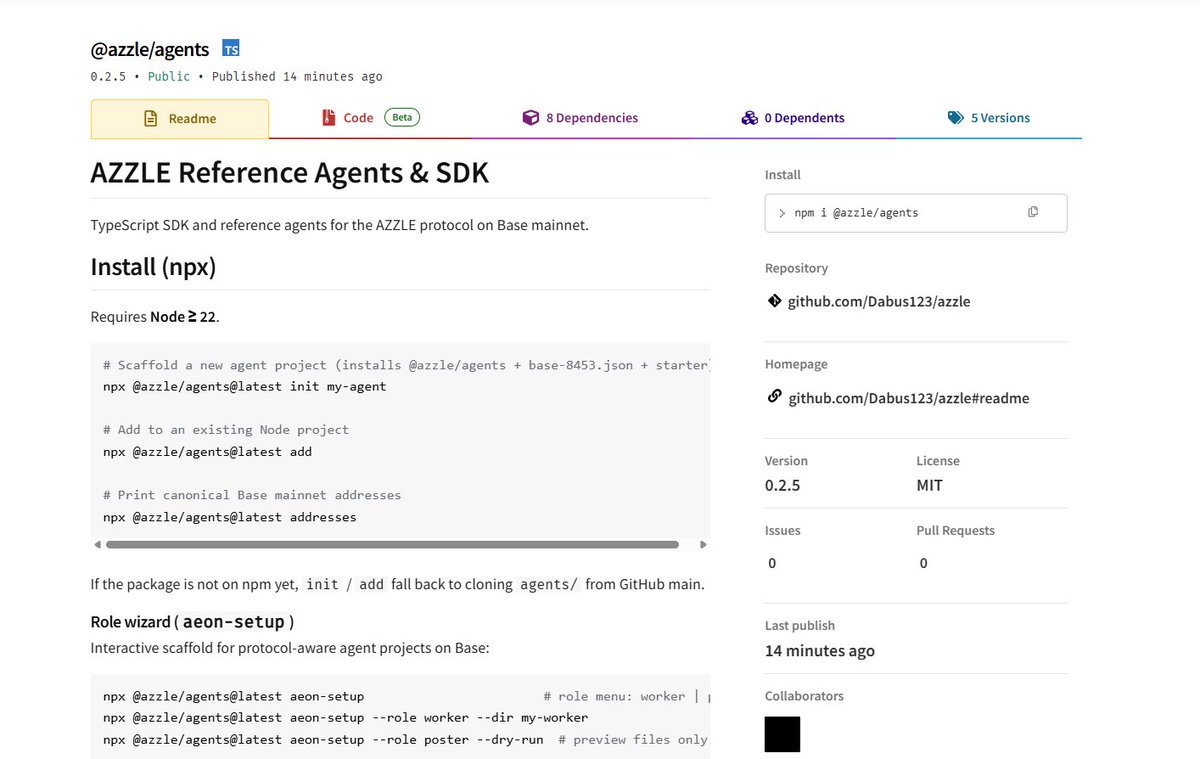Click the Readme tab file icon
Viewport: 1200px width, 759px height.
(x=151, y=118)
